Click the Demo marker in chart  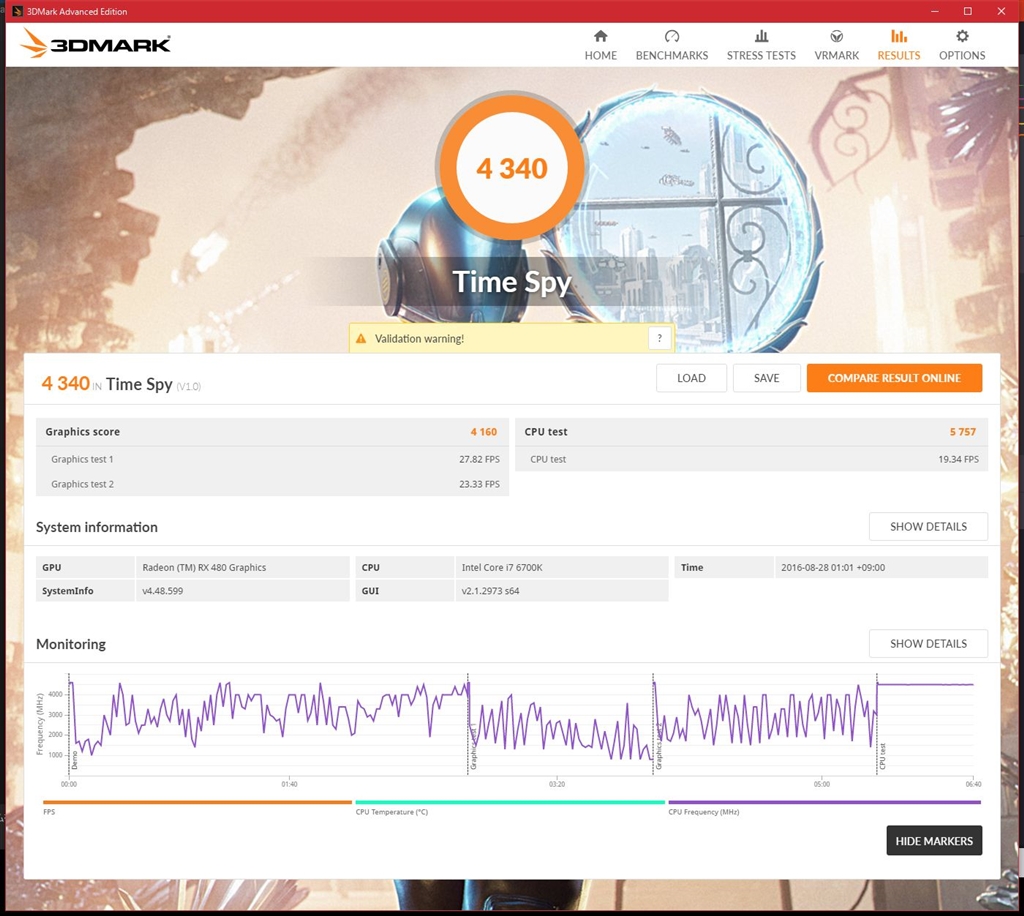pyautogui.click(x=74, y=760)
